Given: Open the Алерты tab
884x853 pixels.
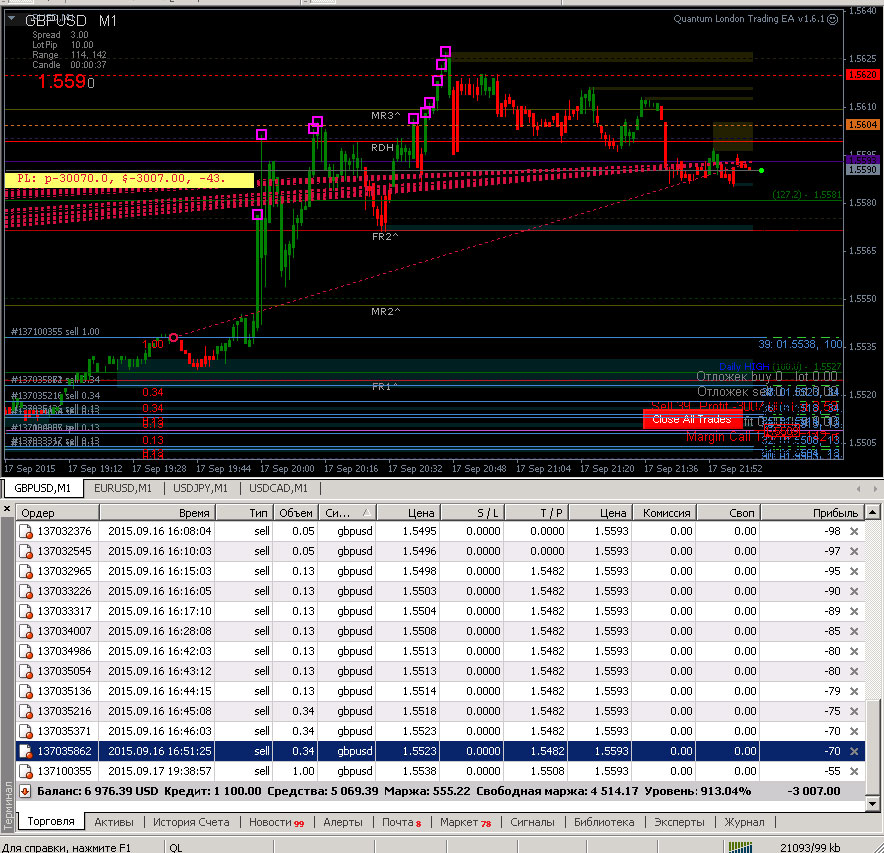Looking at the screenshot, I should (343, 823).
